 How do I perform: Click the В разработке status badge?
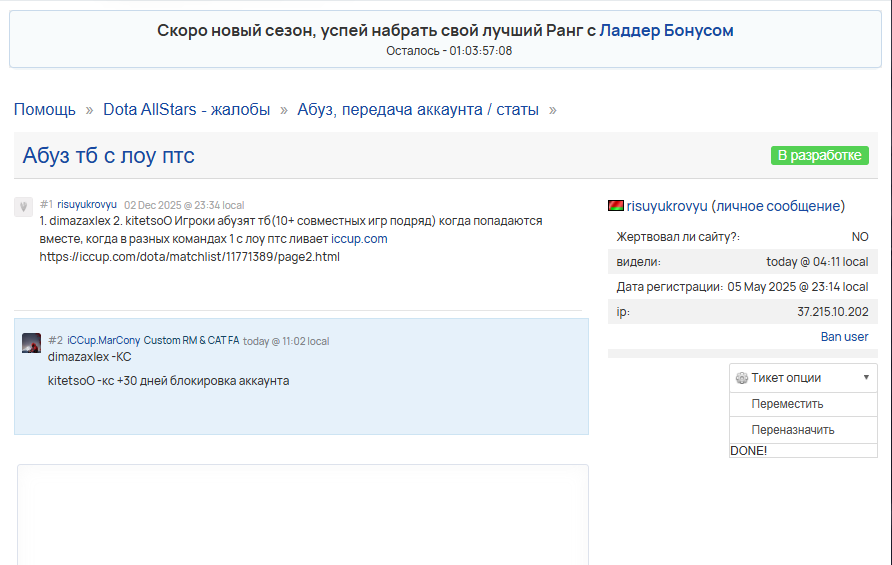(820, 155)
